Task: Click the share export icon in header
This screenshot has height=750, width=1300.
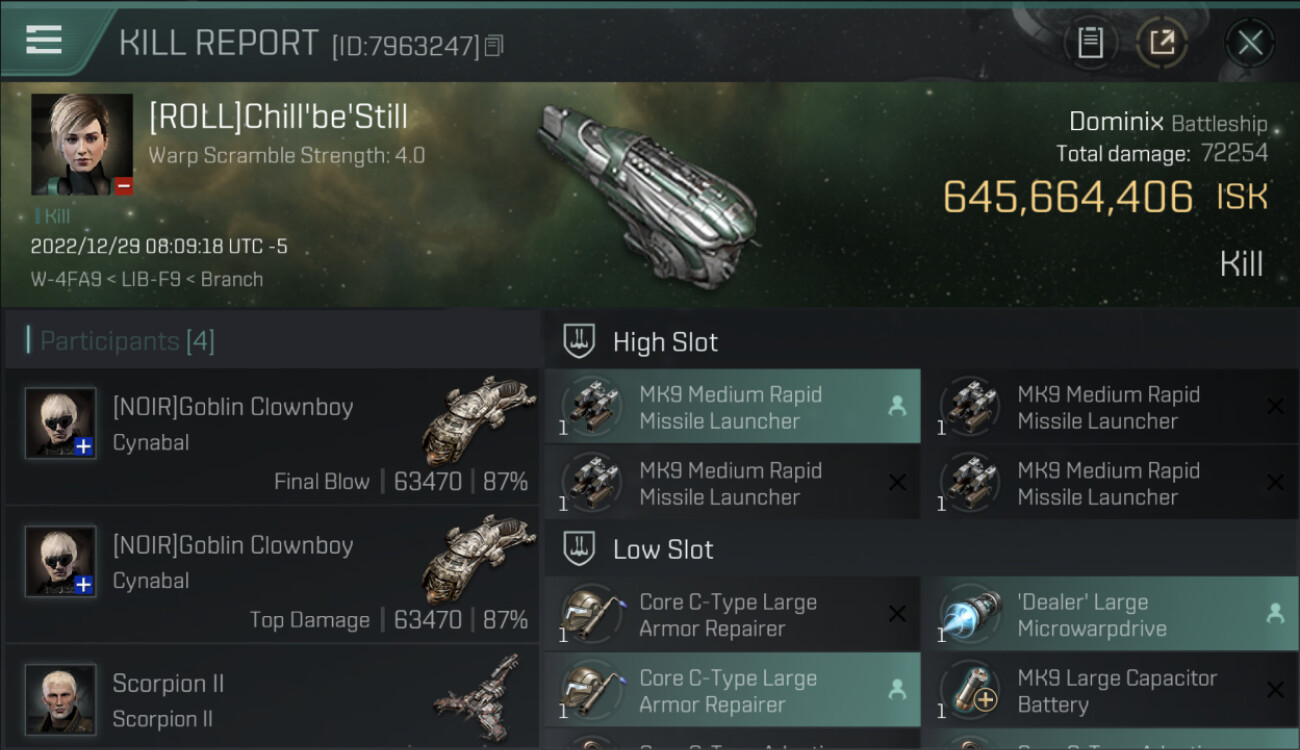Action: click(x=1161, y=42)
